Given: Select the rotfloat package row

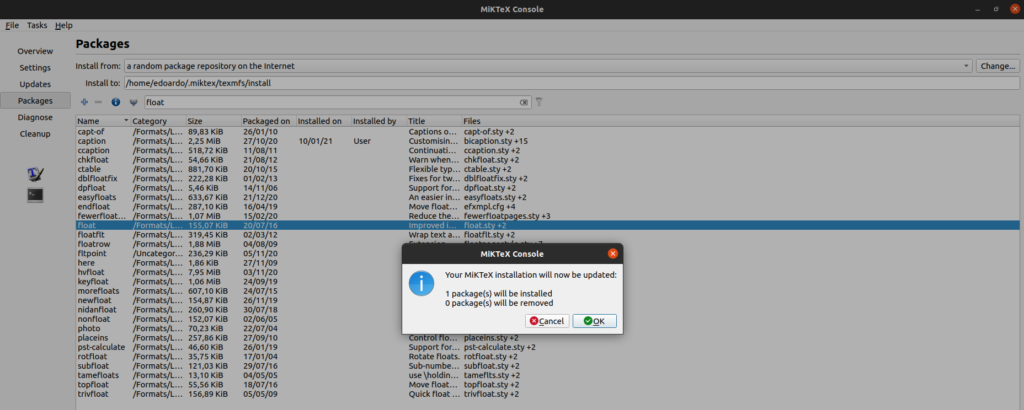Looking at the screenshot, I should (548, 356).
